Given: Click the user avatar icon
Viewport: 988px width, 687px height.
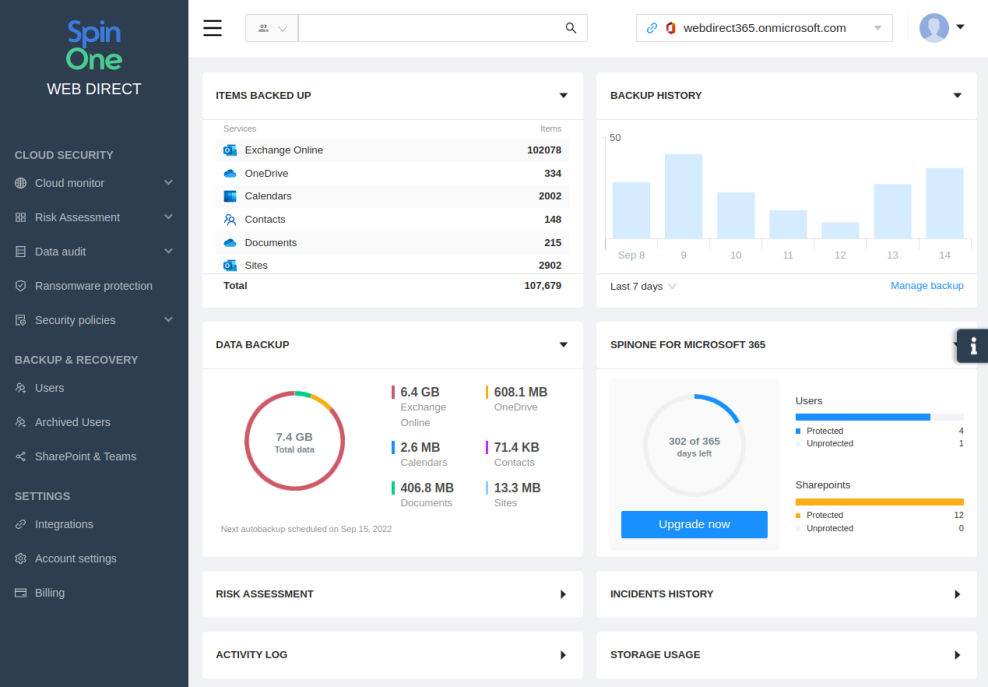Looking at the screenshot, I should click(934, 28).
